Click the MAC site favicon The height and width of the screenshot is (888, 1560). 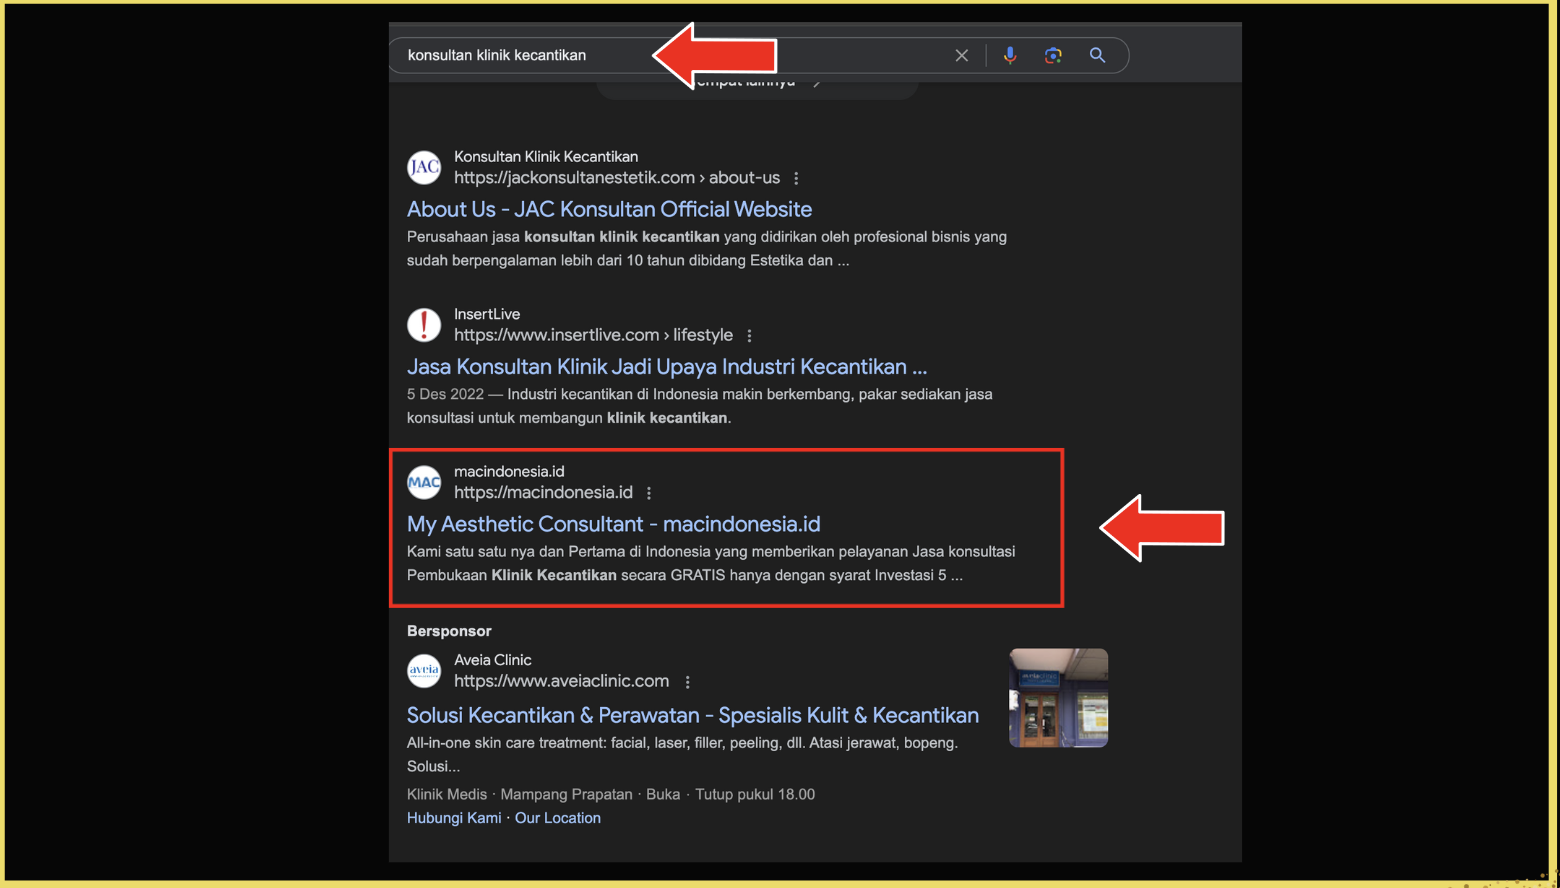coord(424,482)
